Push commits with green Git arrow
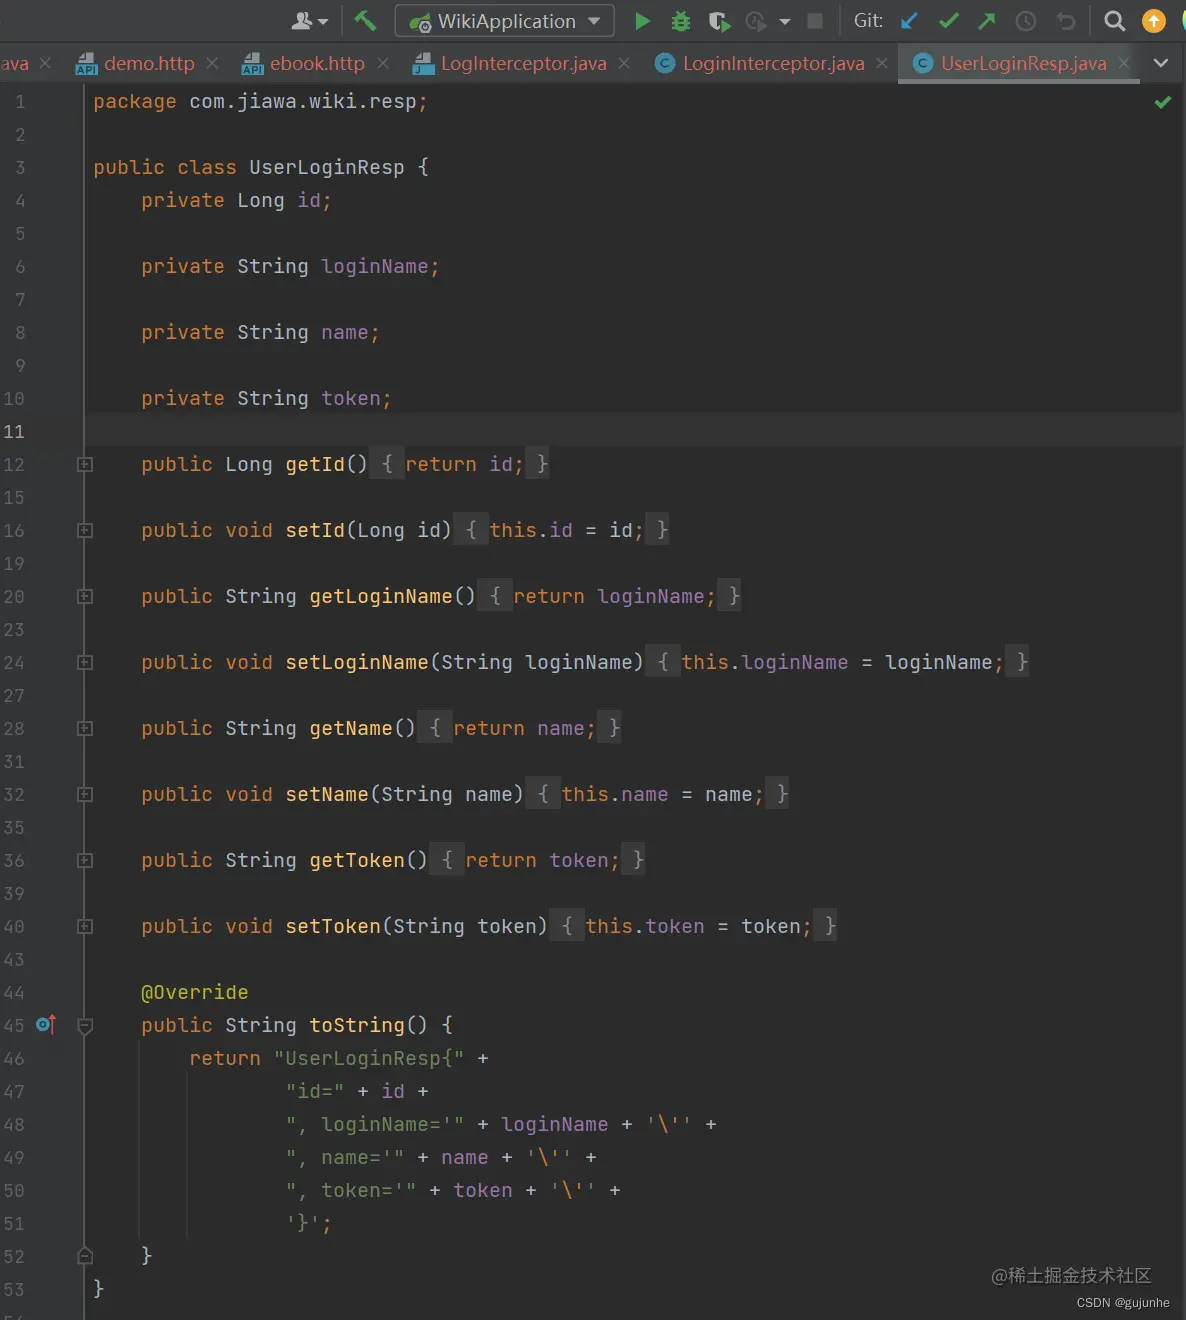1186x1320 pixels. click(987, 21)
